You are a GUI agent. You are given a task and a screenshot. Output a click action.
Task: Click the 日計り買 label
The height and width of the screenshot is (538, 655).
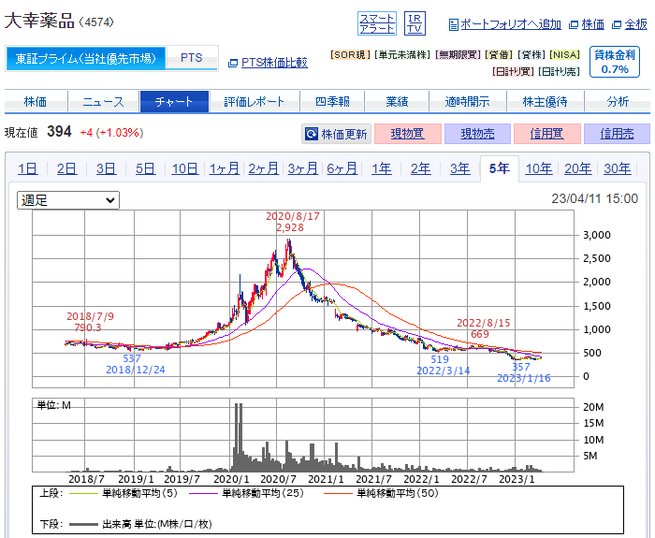[x=513, y=72]
